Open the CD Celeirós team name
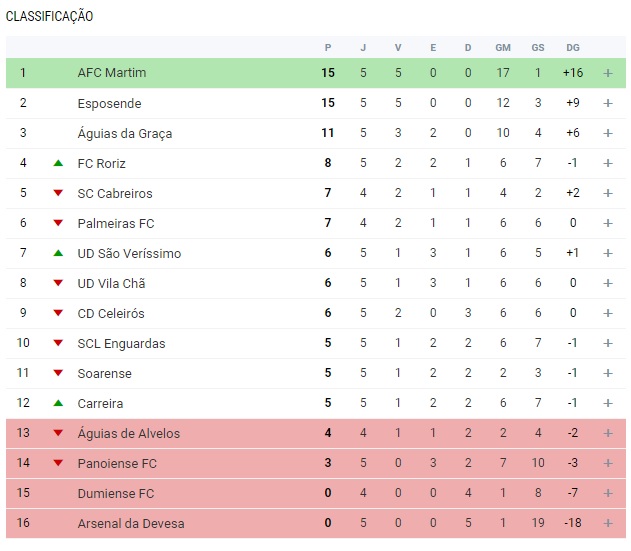The image size is (631, 551). point(111,313)
